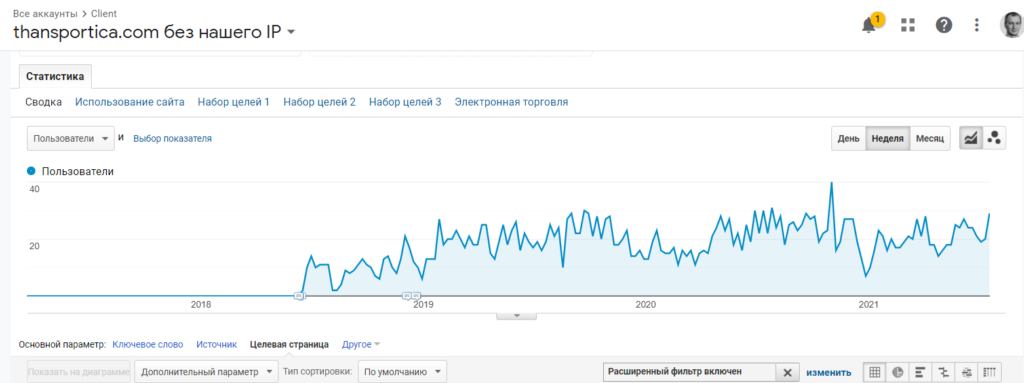This screenshot has width=1024, height=383.
Task: Open annotation marker in mid-2018
Action: 299,296
